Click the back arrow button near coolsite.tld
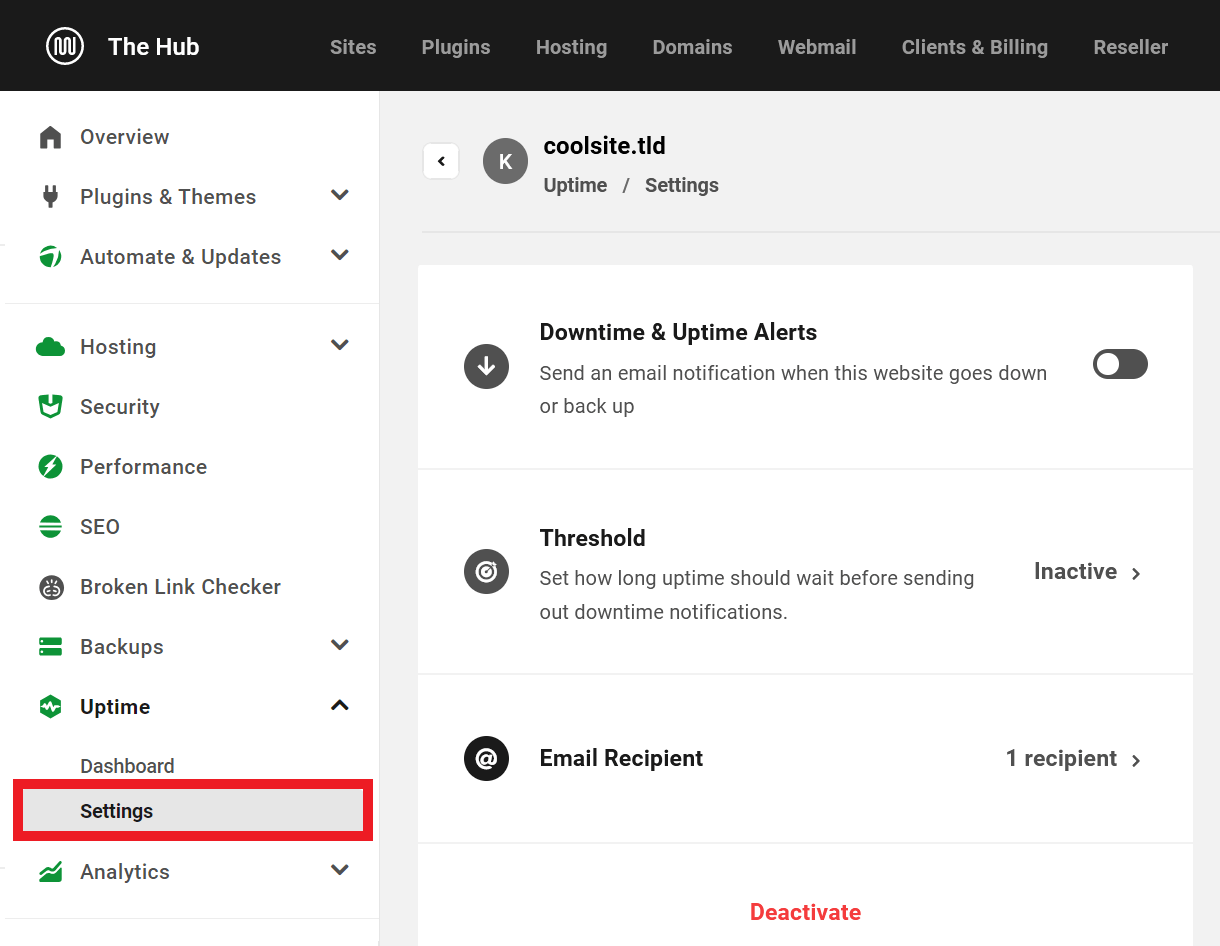This screenshot has width=1220, height=946. tap(441, 160)
